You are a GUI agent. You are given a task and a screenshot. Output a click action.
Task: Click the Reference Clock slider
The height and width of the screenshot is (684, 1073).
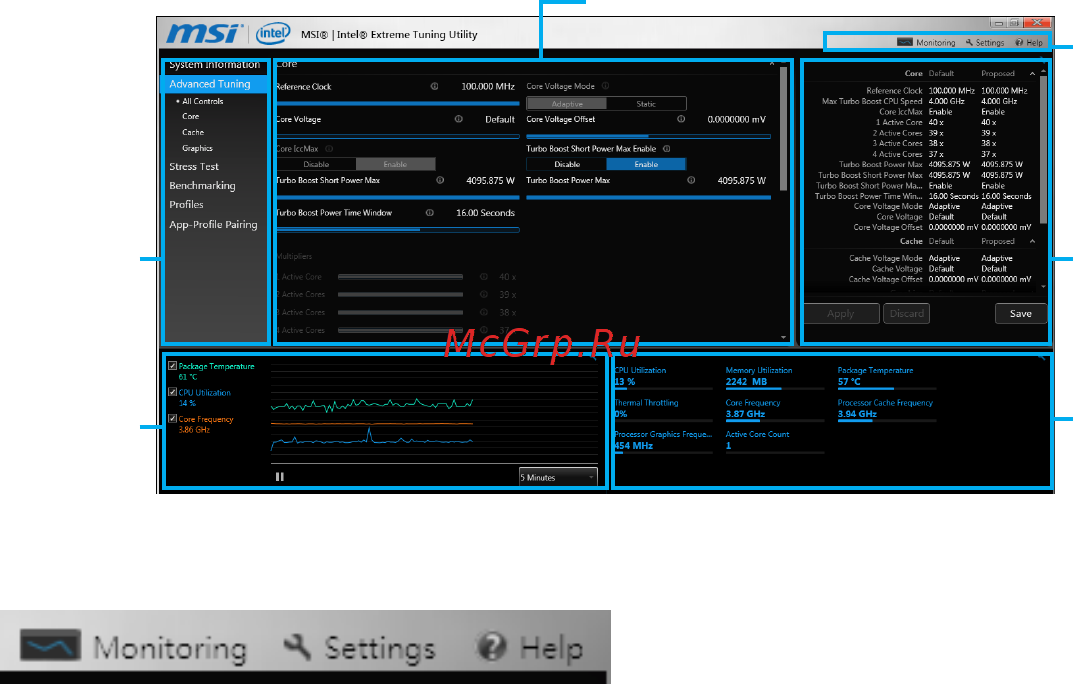coord(398,103)
